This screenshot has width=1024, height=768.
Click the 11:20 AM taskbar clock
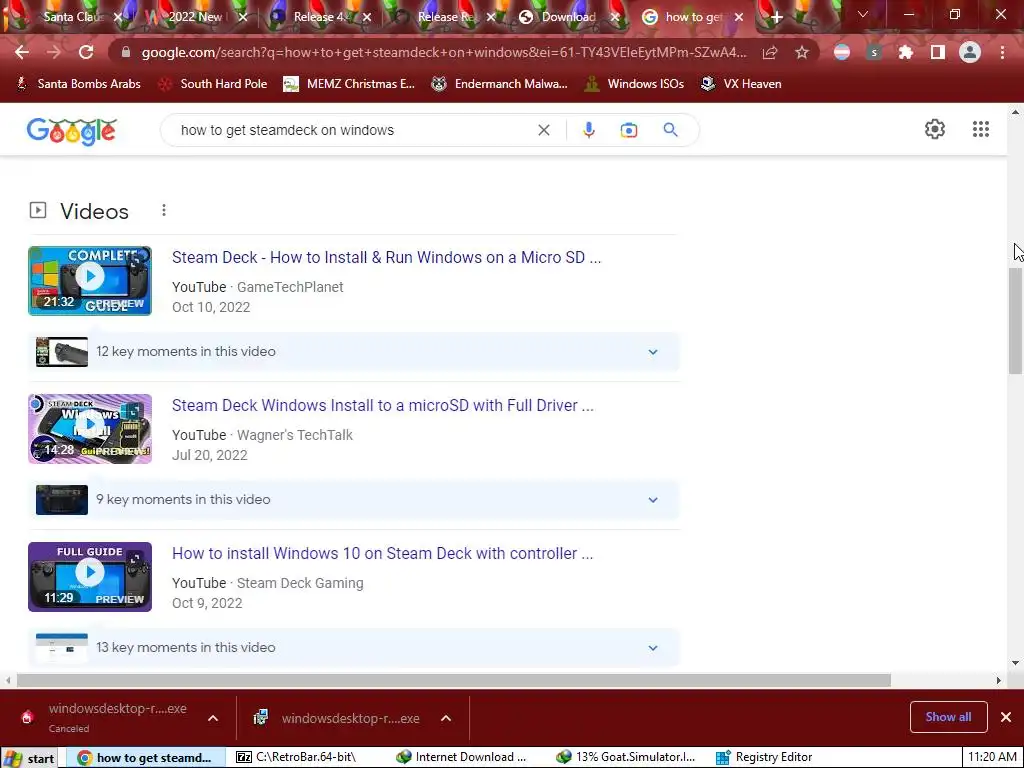pos(991,758)
